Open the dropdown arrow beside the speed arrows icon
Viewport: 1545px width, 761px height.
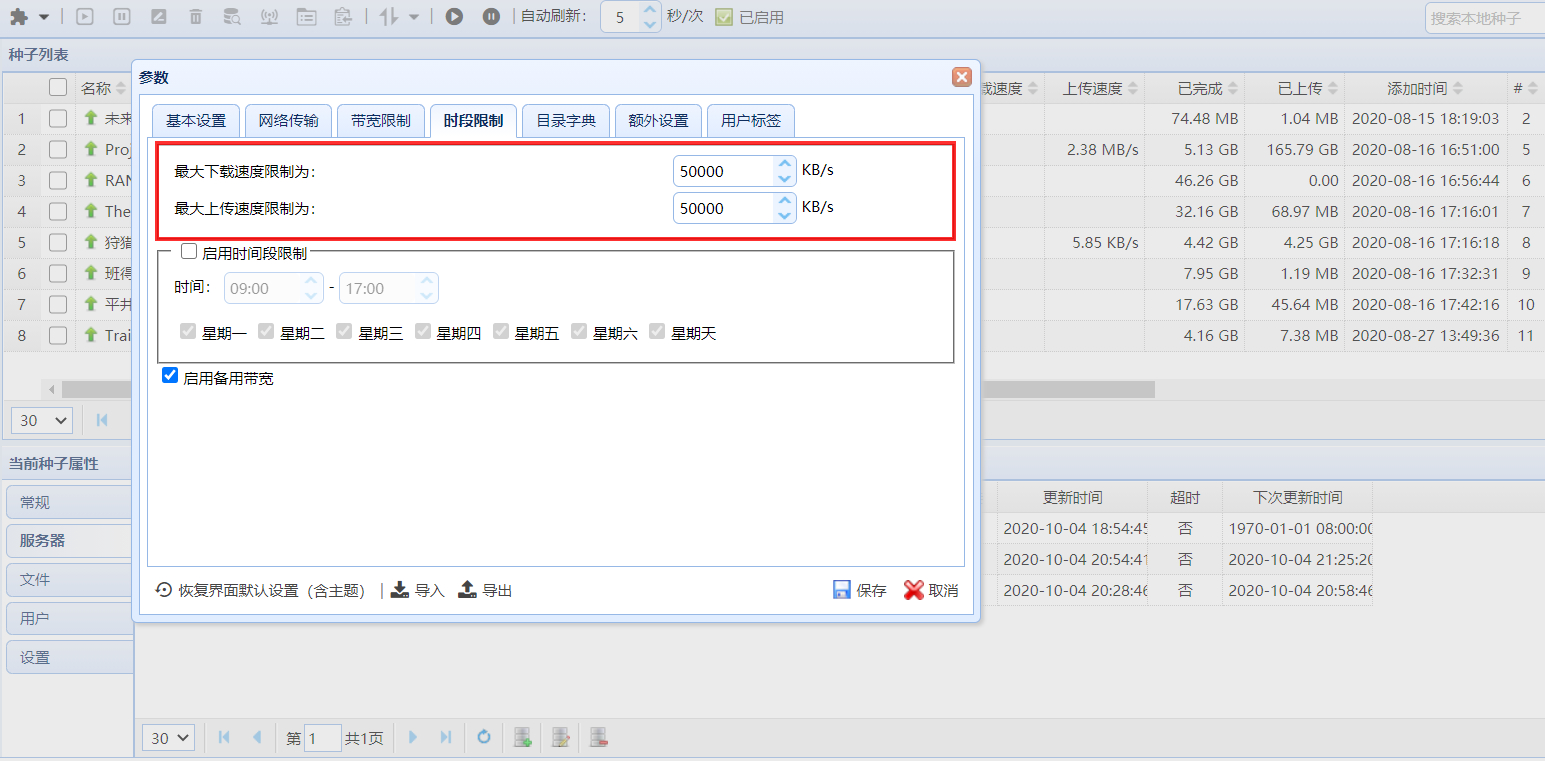[x=414, y=17]
